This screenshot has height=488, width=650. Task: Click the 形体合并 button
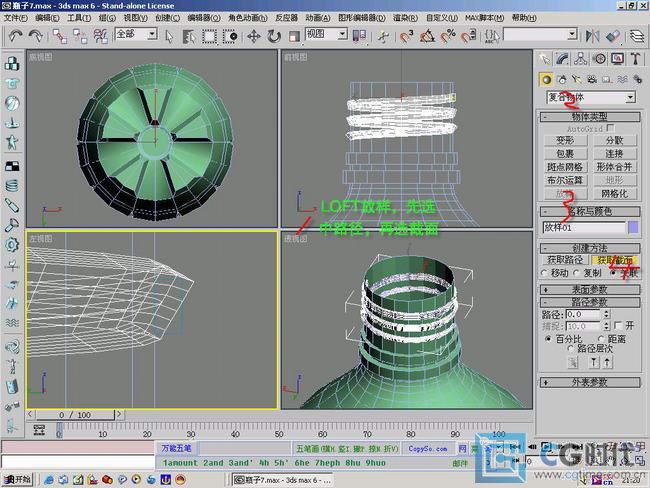pos(614,167)
